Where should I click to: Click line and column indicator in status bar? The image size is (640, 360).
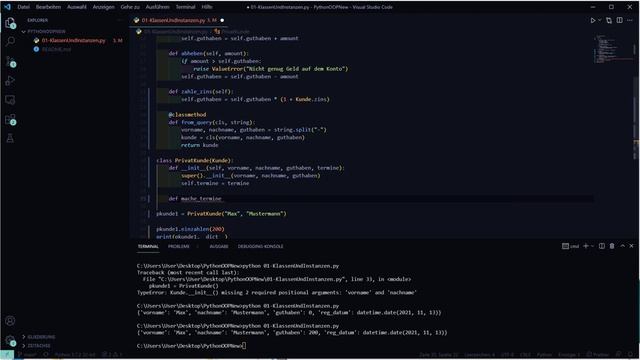coord(439,355)
